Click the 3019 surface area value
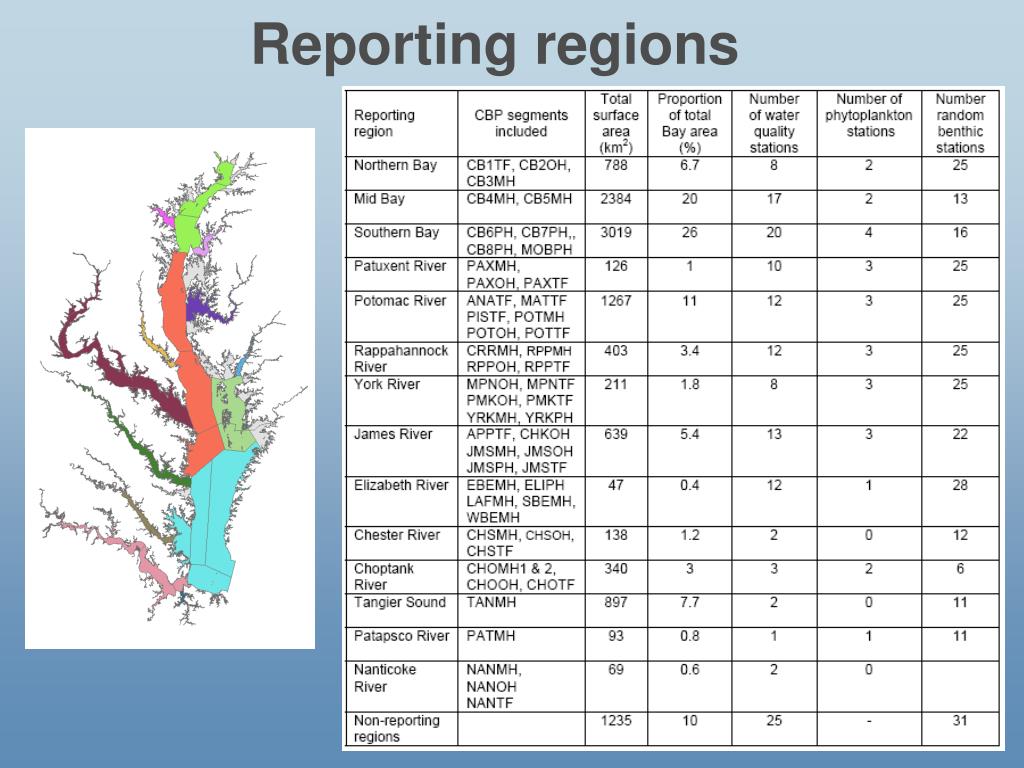 point(616,233)
